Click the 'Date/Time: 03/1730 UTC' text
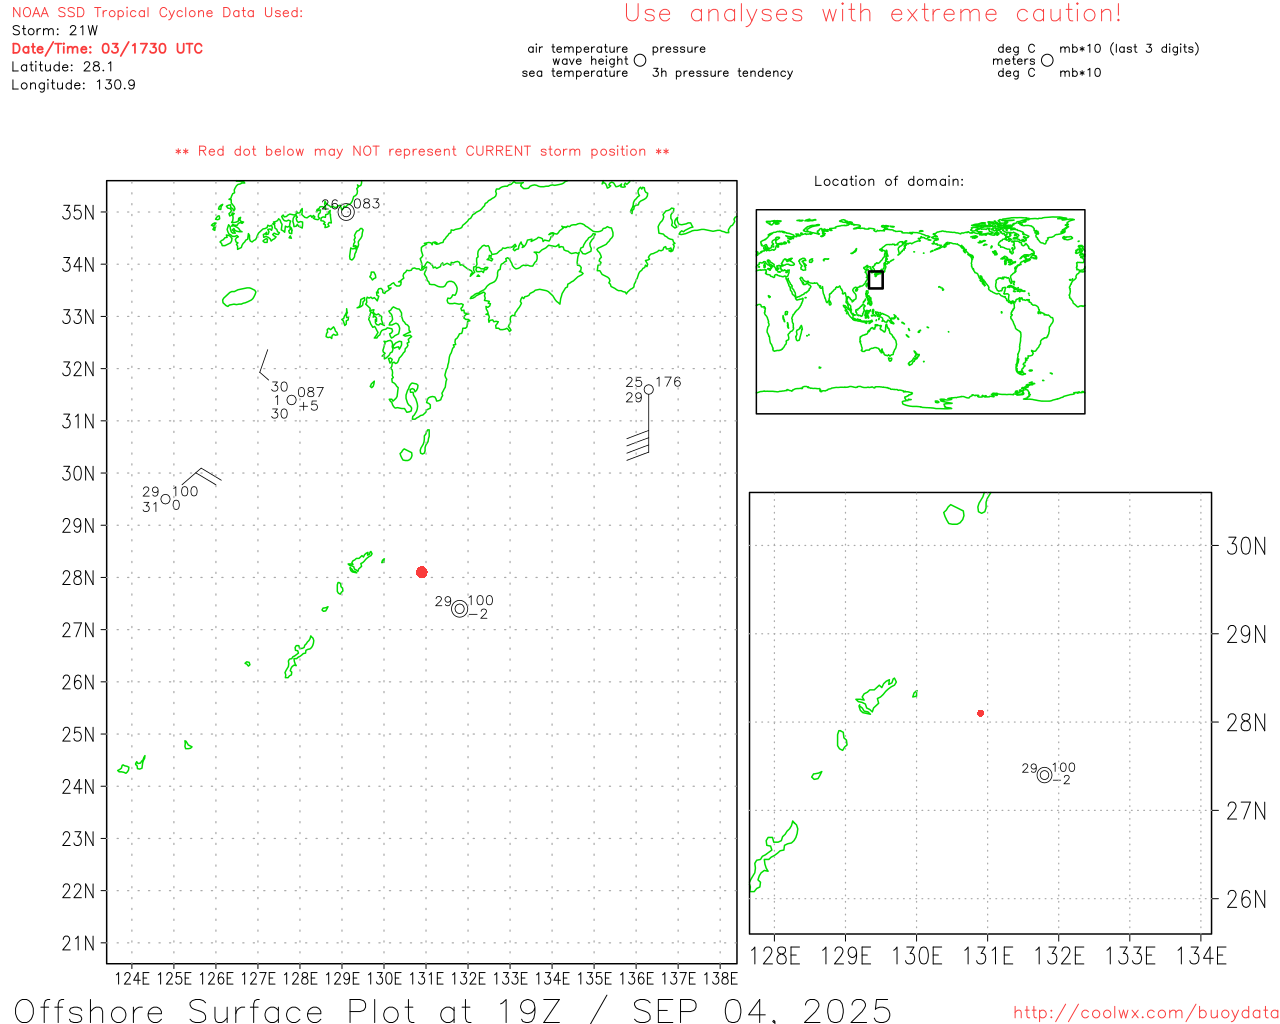 pos(107,48)
